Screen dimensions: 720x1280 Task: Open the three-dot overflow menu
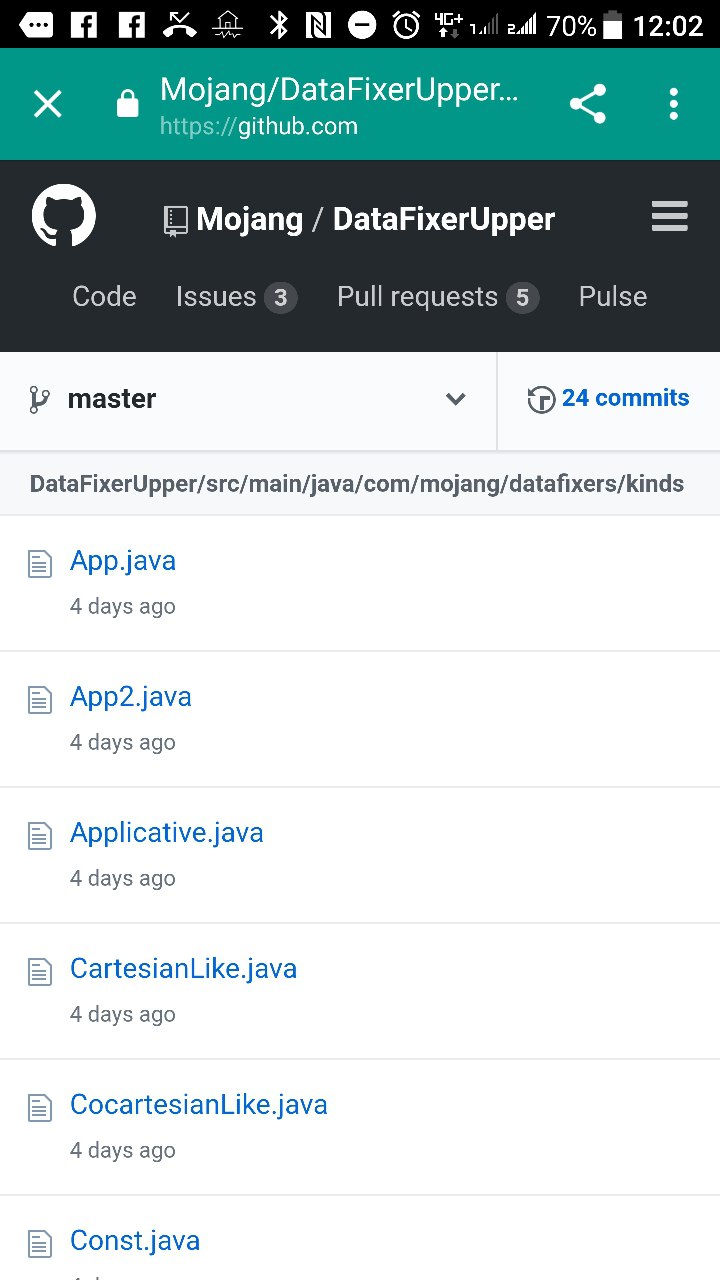point(674,104)
